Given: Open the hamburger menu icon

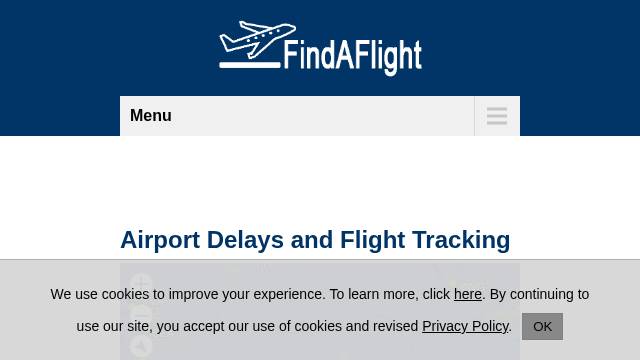Looking at the screenshot, I should [497, 116].
